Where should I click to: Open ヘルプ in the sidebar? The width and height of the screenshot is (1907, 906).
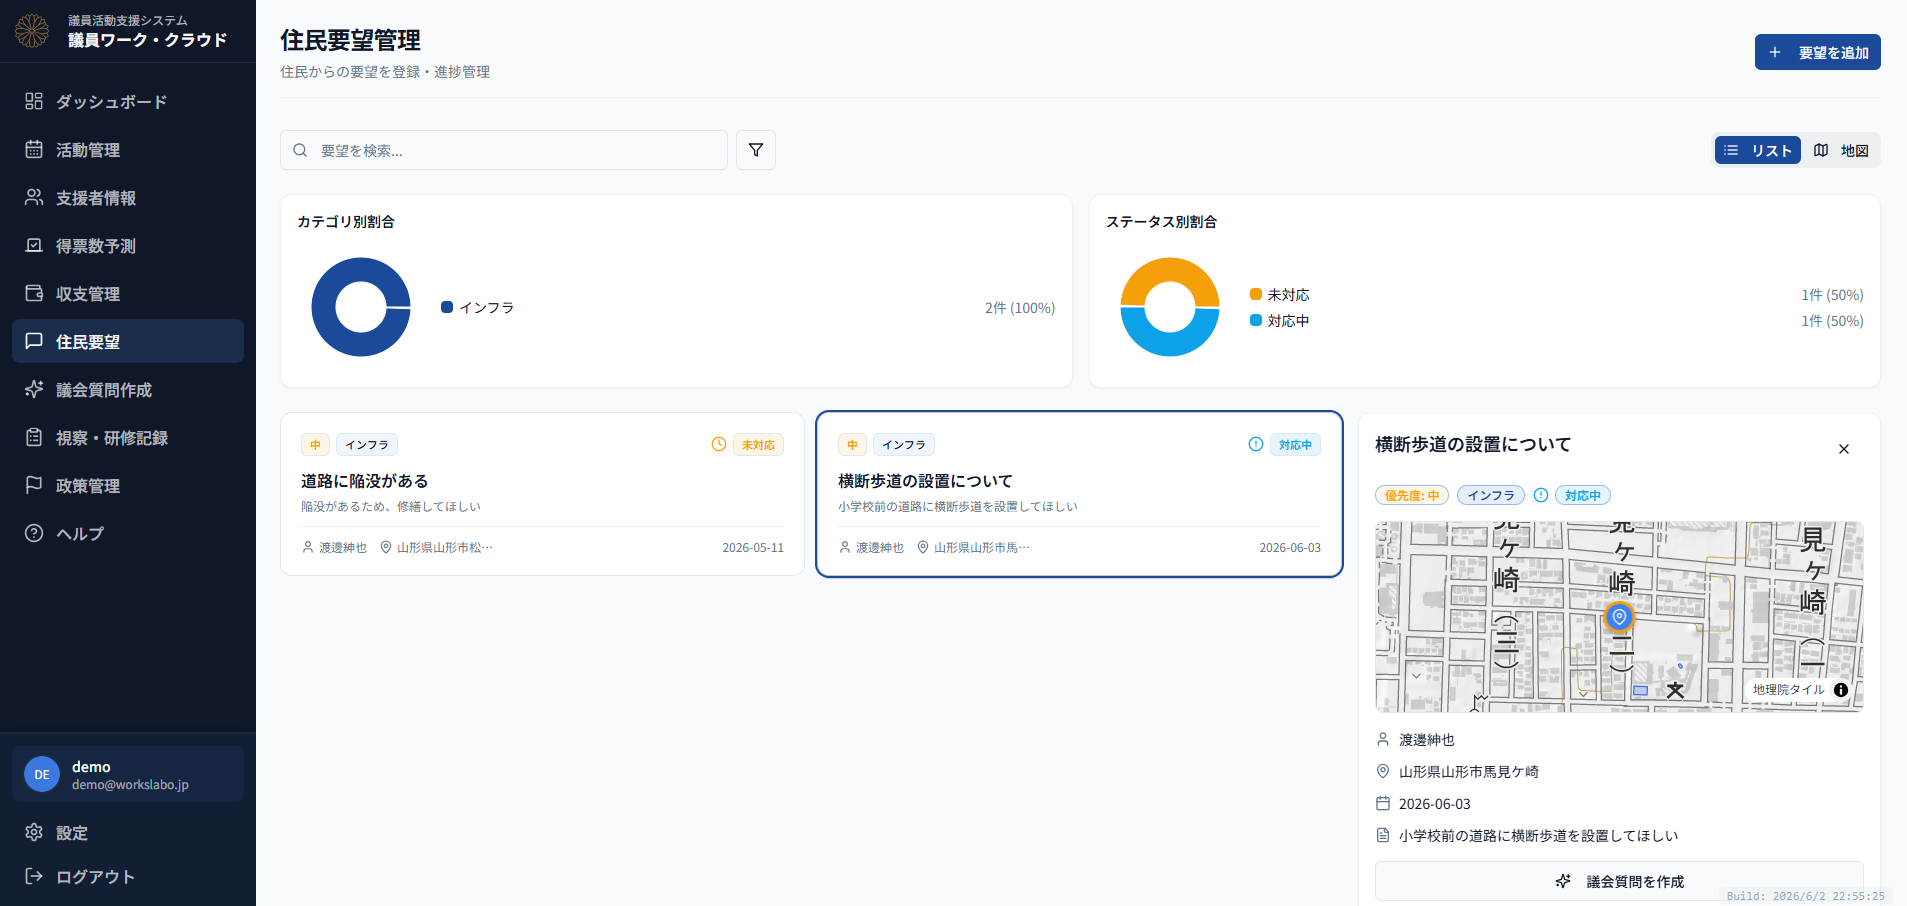(128, 533)
